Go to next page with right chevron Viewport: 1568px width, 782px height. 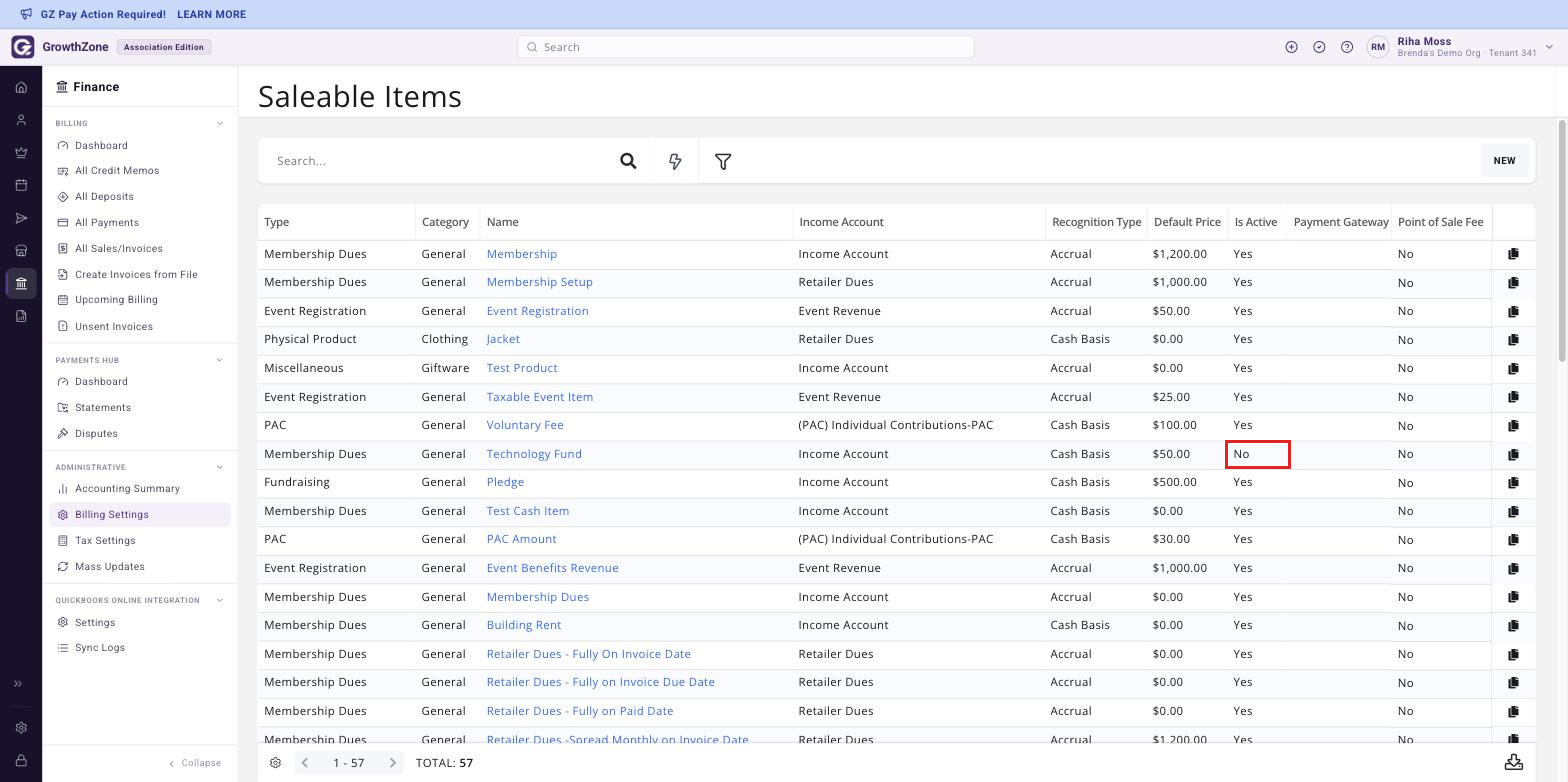(393, 763)
